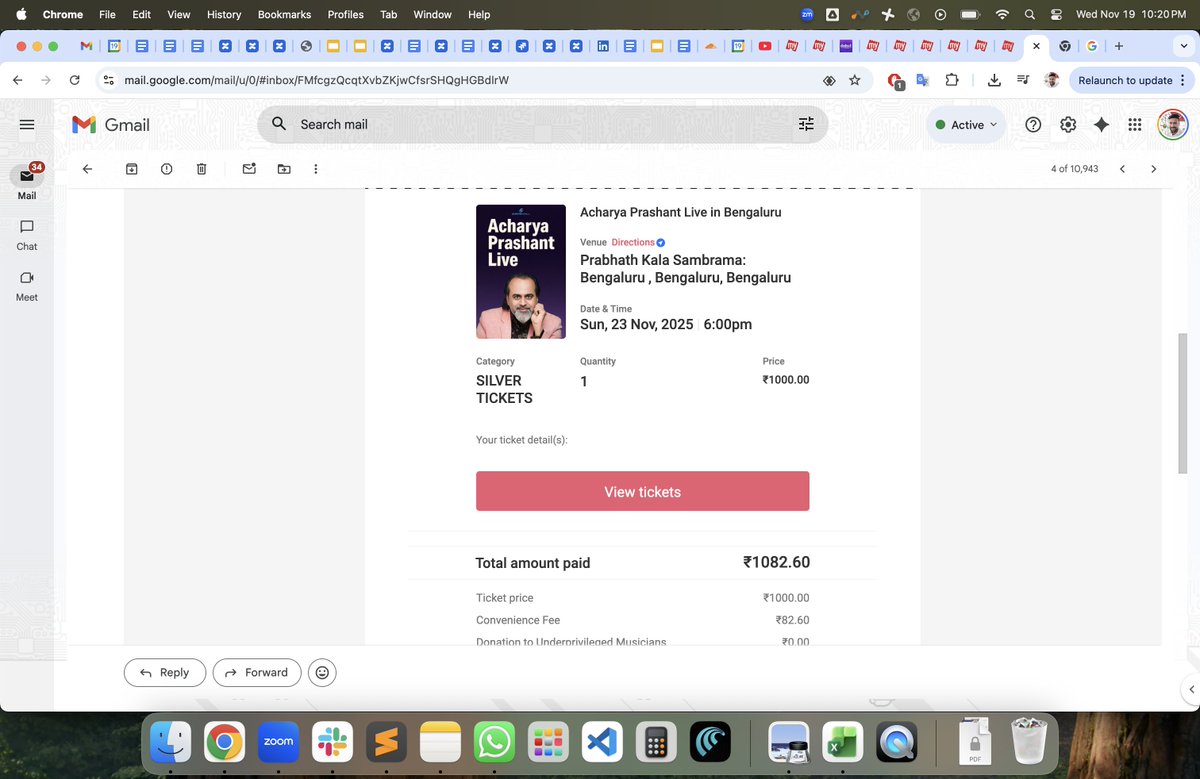Switch to the YouTube browser tab
This screenshot has width=1200, height=779.
(x=765, y=46)
